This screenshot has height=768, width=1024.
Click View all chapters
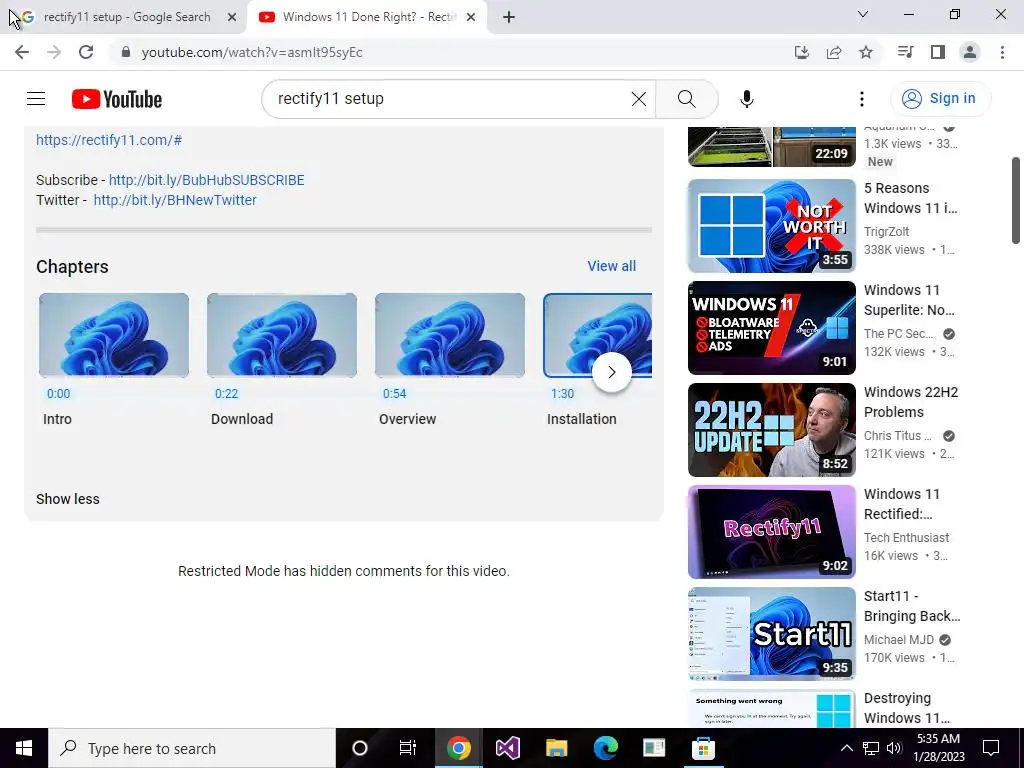click(x=611, y=266)
